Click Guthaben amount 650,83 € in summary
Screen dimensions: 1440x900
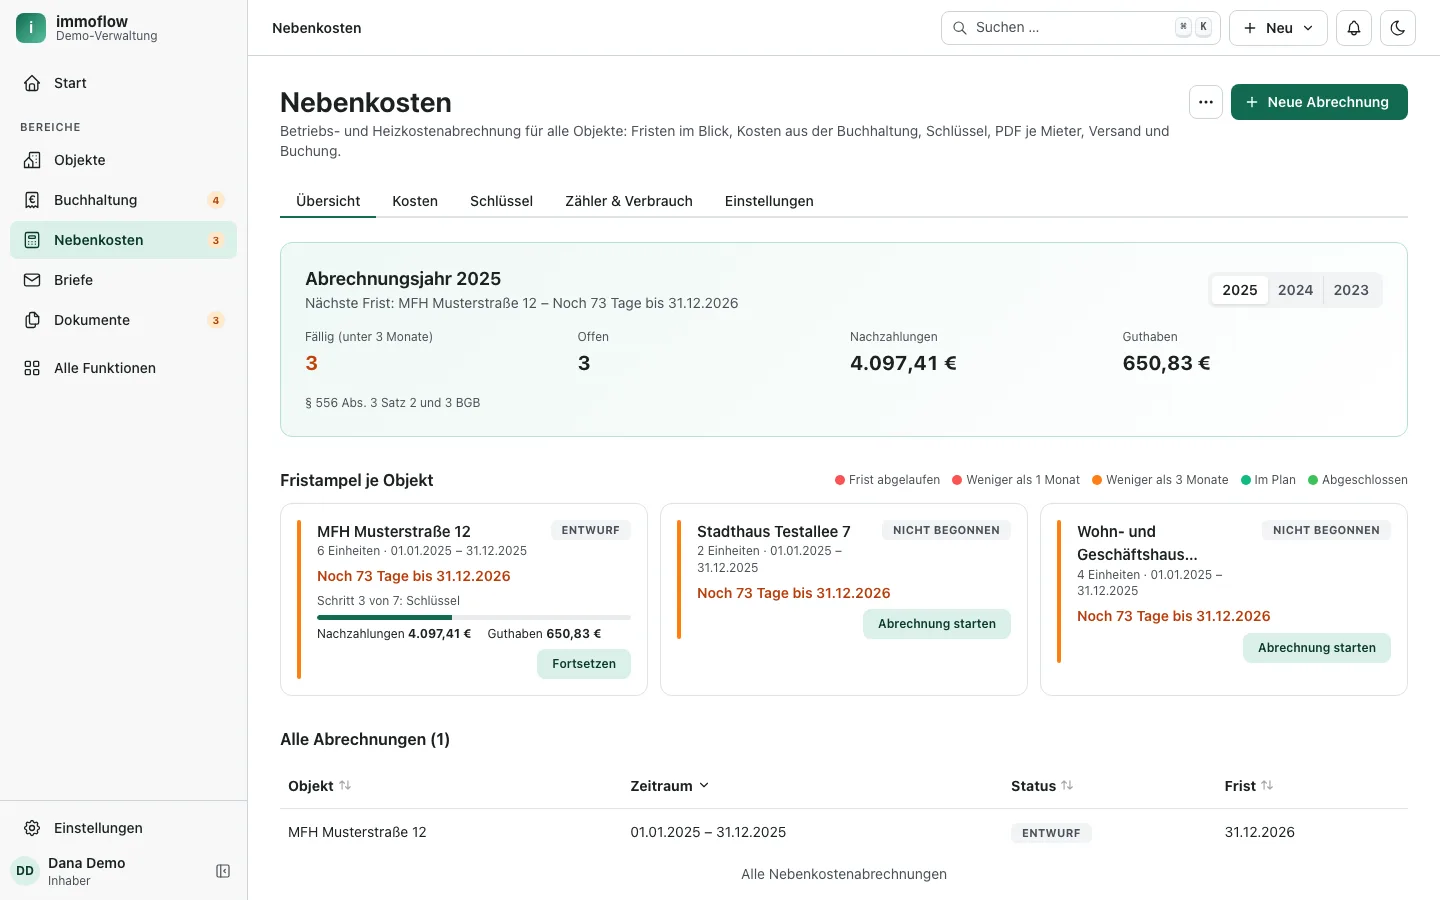(1166, 363)
